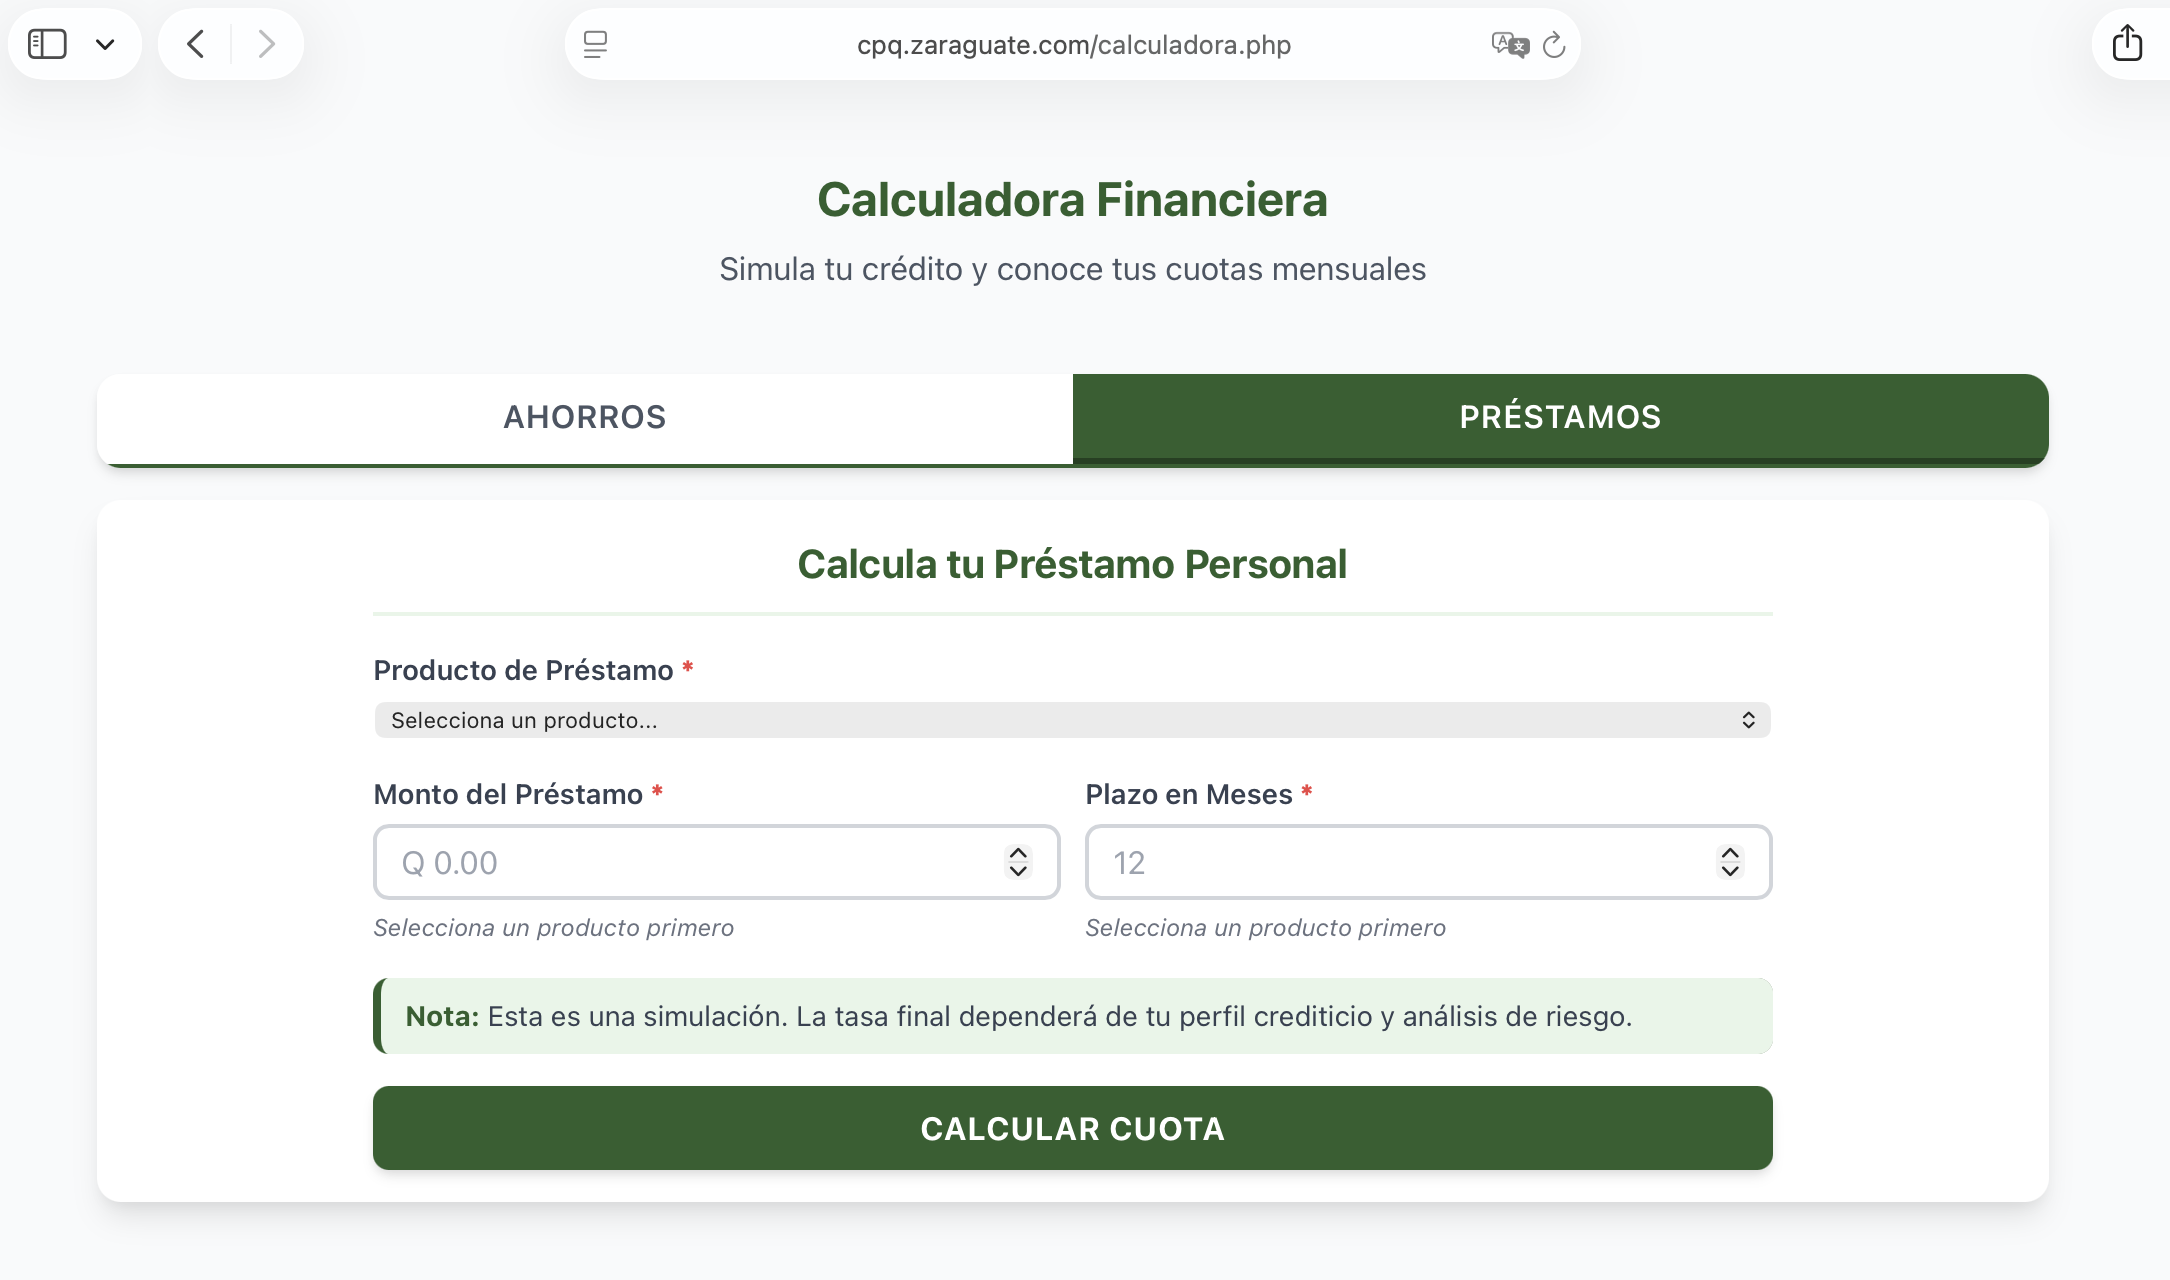Open the Producto de Préstamo dropdown
Screen dimensions: 2170x1280
pyautogui.click(x=1071, y=719)
